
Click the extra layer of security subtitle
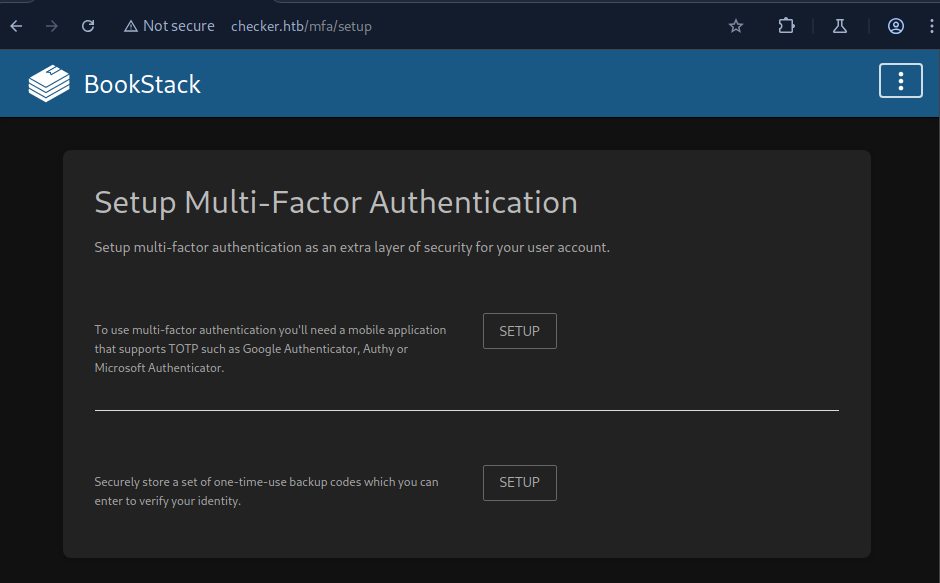351,247
